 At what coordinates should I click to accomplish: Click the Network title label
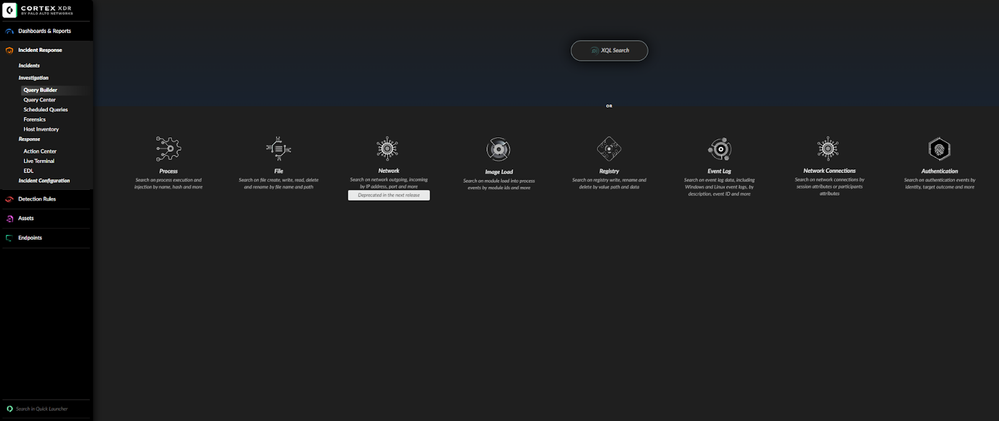coord(389,171)
